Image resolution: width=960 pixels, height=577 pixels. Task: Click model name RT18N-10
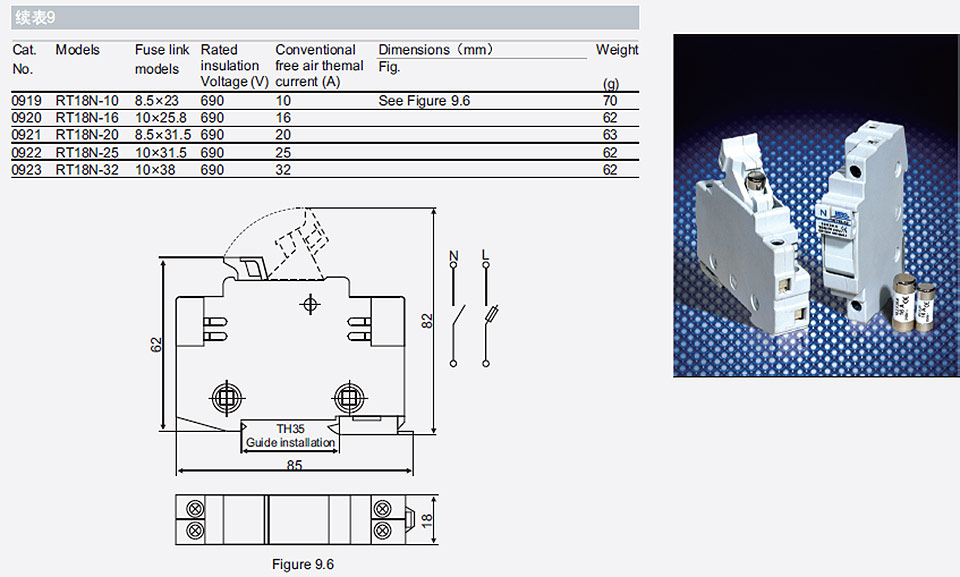click(87, 100)
